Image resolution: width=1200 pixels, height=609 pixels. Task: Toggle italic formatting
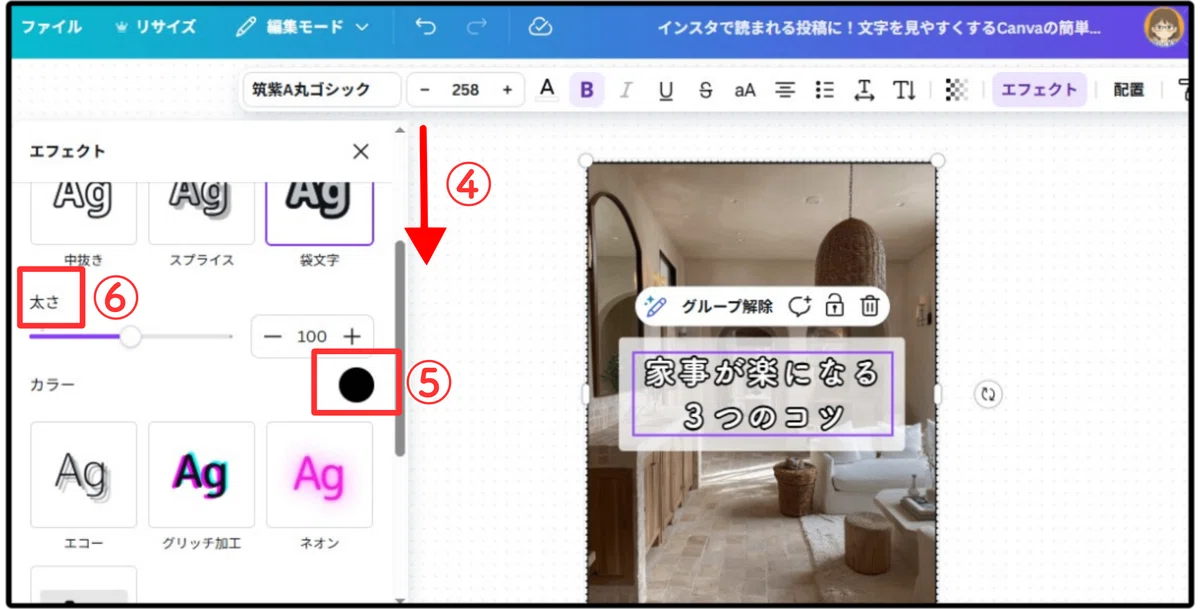pos(626,90)
